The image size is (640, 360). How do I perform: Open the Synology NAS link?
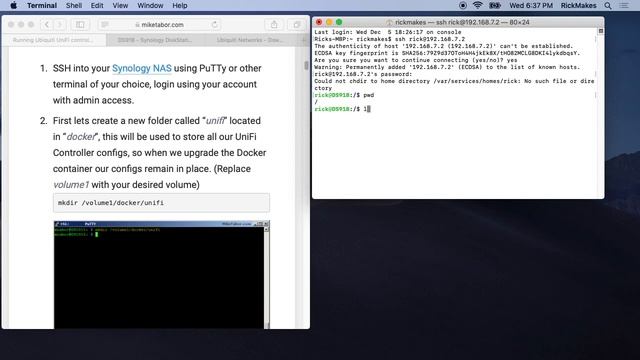point(142,68)
